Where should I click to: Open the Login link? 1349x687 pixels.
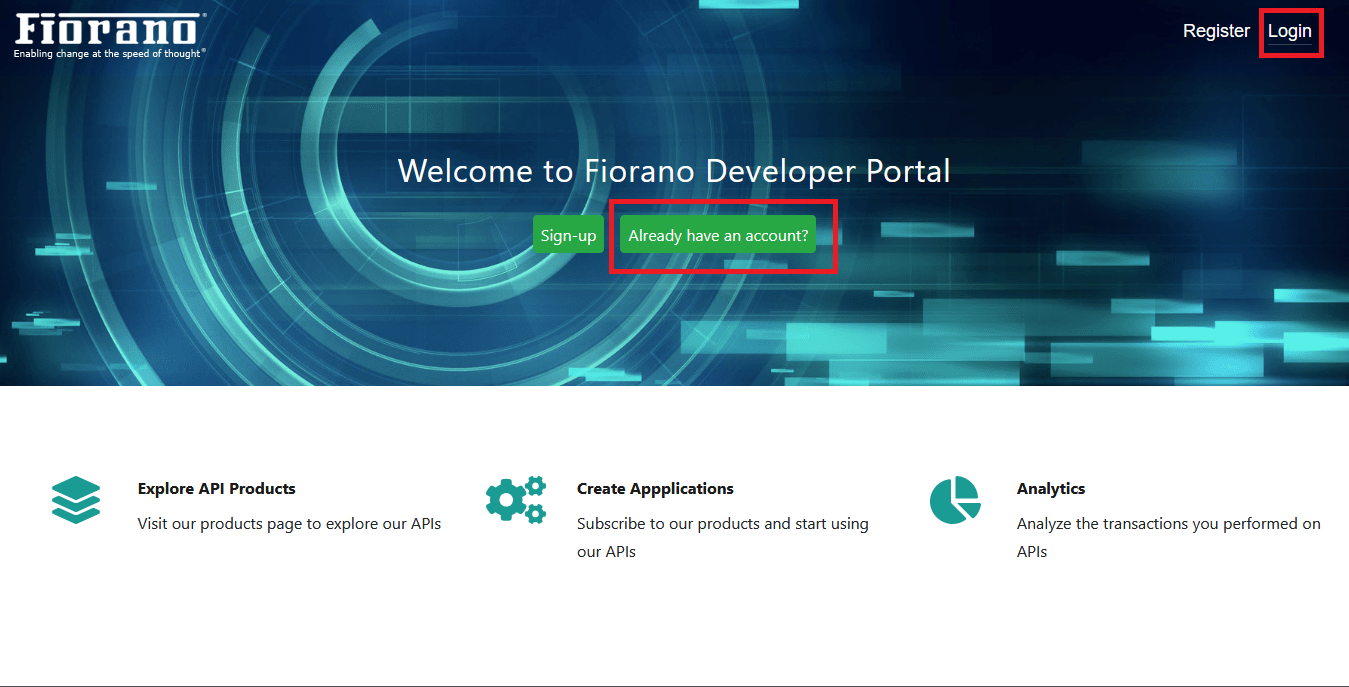1289,31
